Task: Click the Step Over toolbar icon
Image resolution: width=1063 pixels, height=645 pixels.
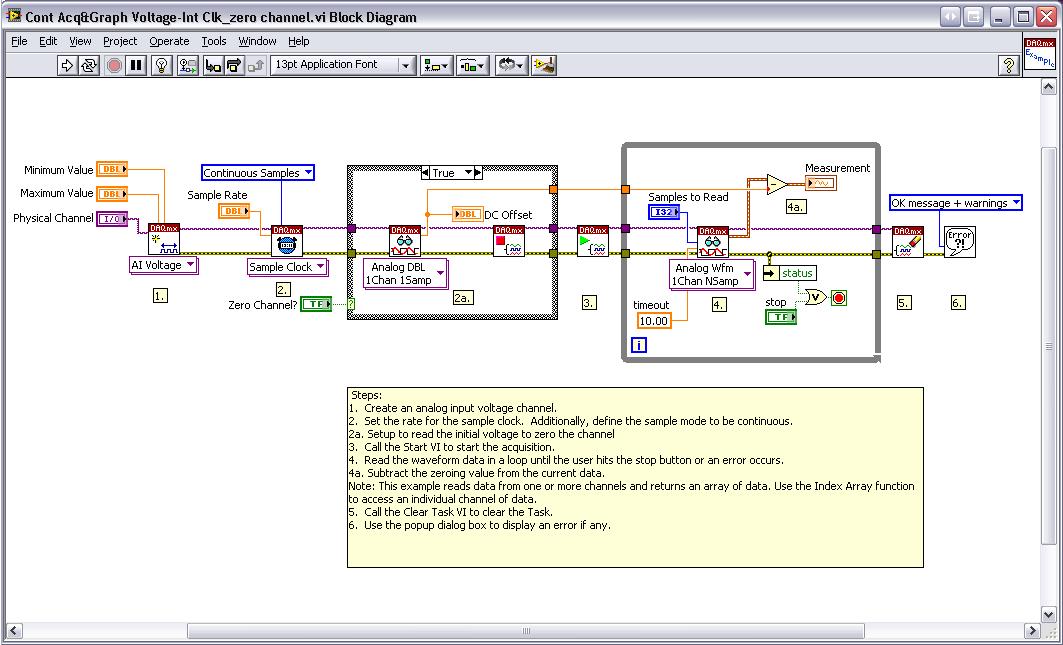Action: point(234,65)
